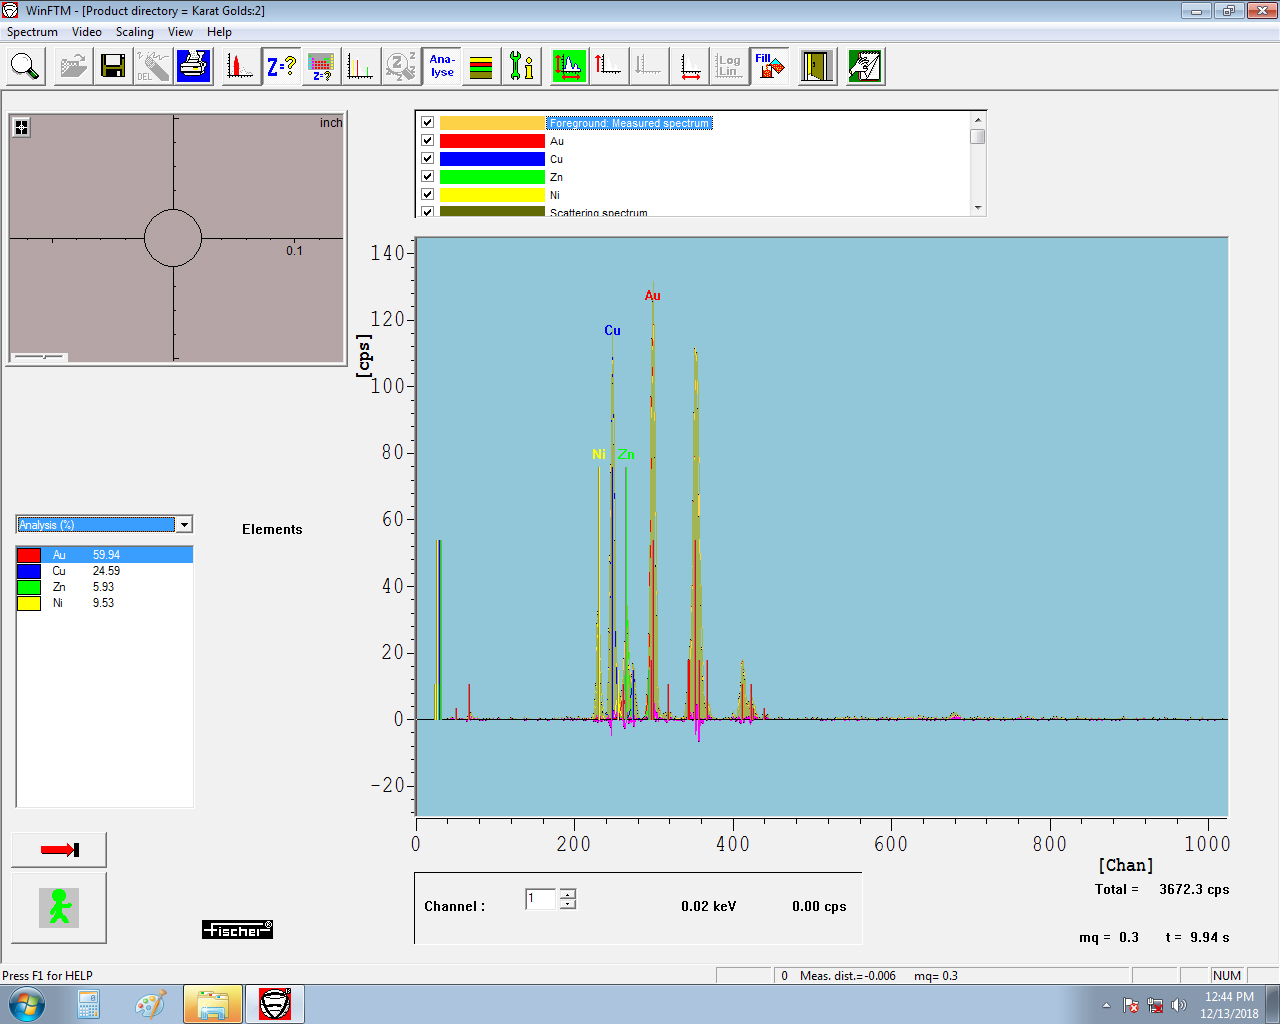Image resolution: width=1280 pixels, height=1024 pixels.
Task: Open the Spectrum menu
Action: pyautogui.click(x=32, y=32)
